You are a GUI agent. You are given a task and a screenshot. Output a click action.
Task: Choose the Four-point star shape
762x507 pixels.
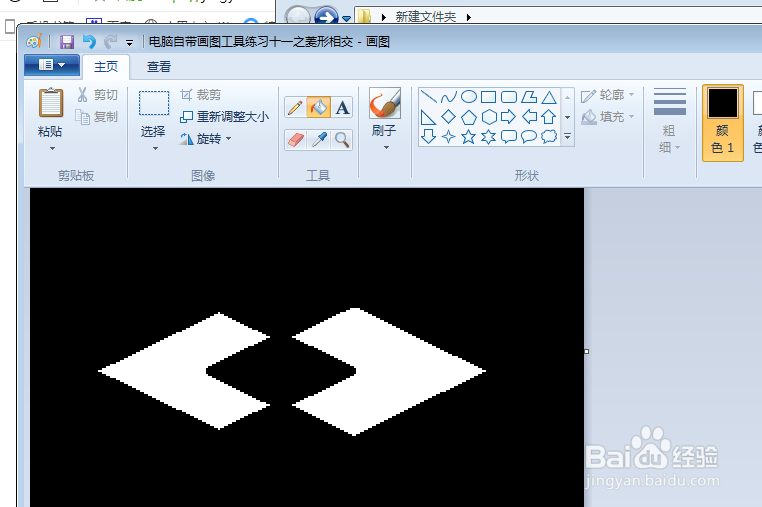[449, 137]
